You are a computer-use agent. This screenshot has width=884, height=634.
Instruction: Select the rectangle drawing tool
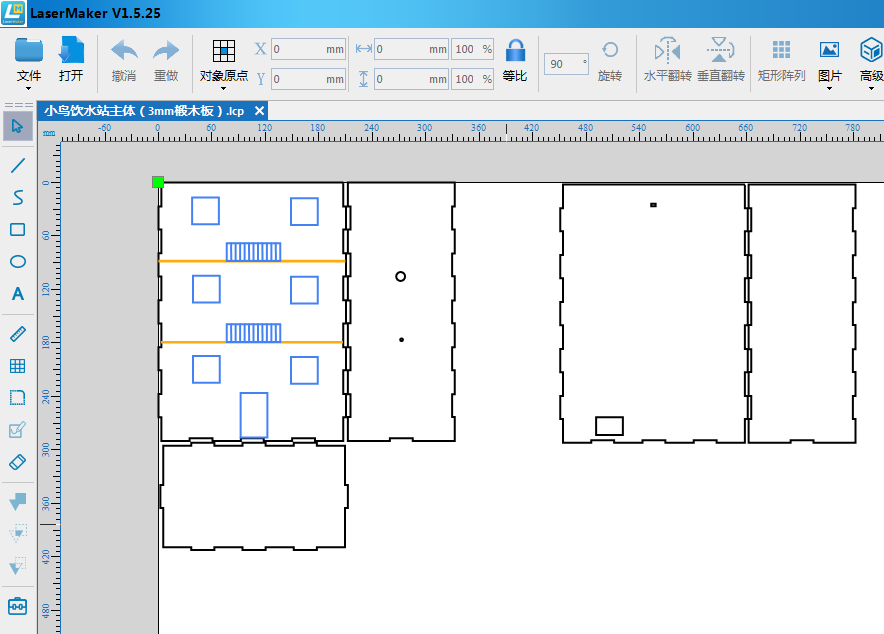[17, 229]
